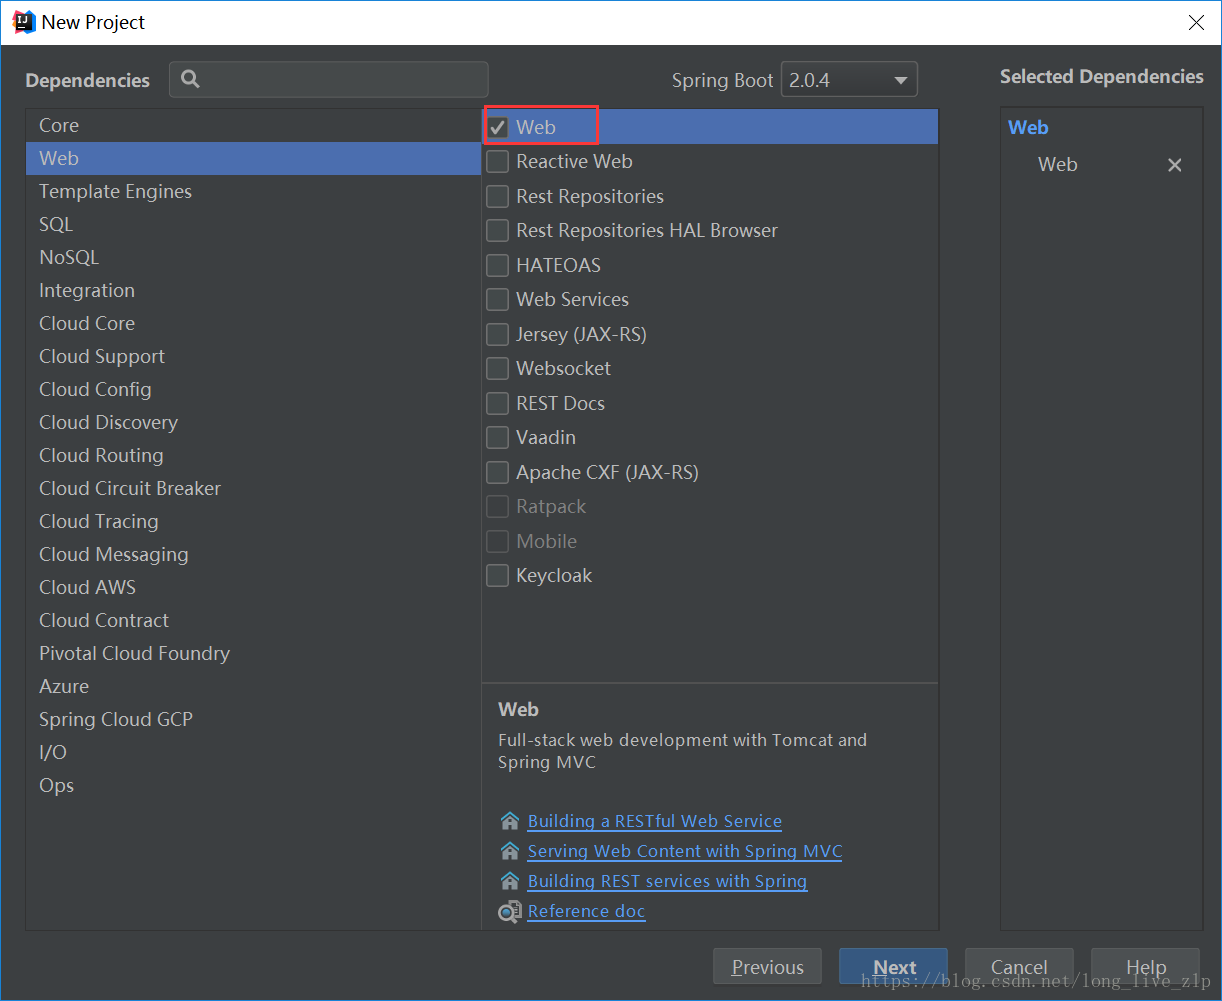Check the Web Services dependency

click(x=497, y=299)
